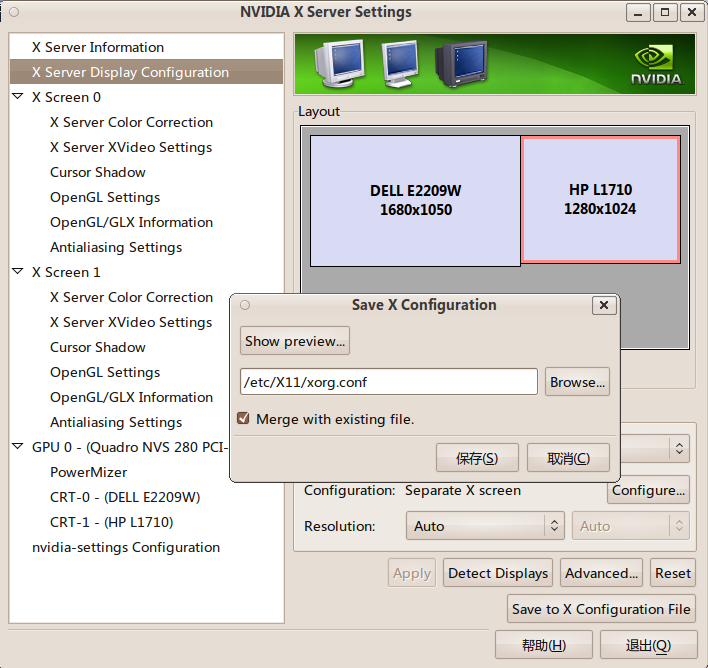
Task: Click the 退出(Q) quit button
Action: click(x=648, y=645)
